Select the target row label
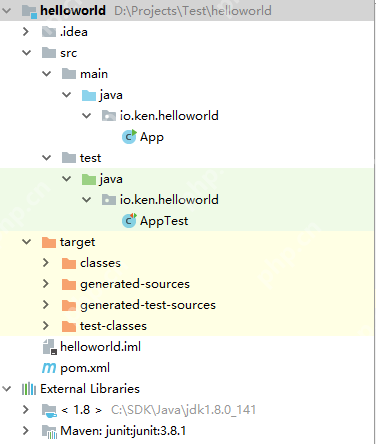 pos(78,242)
